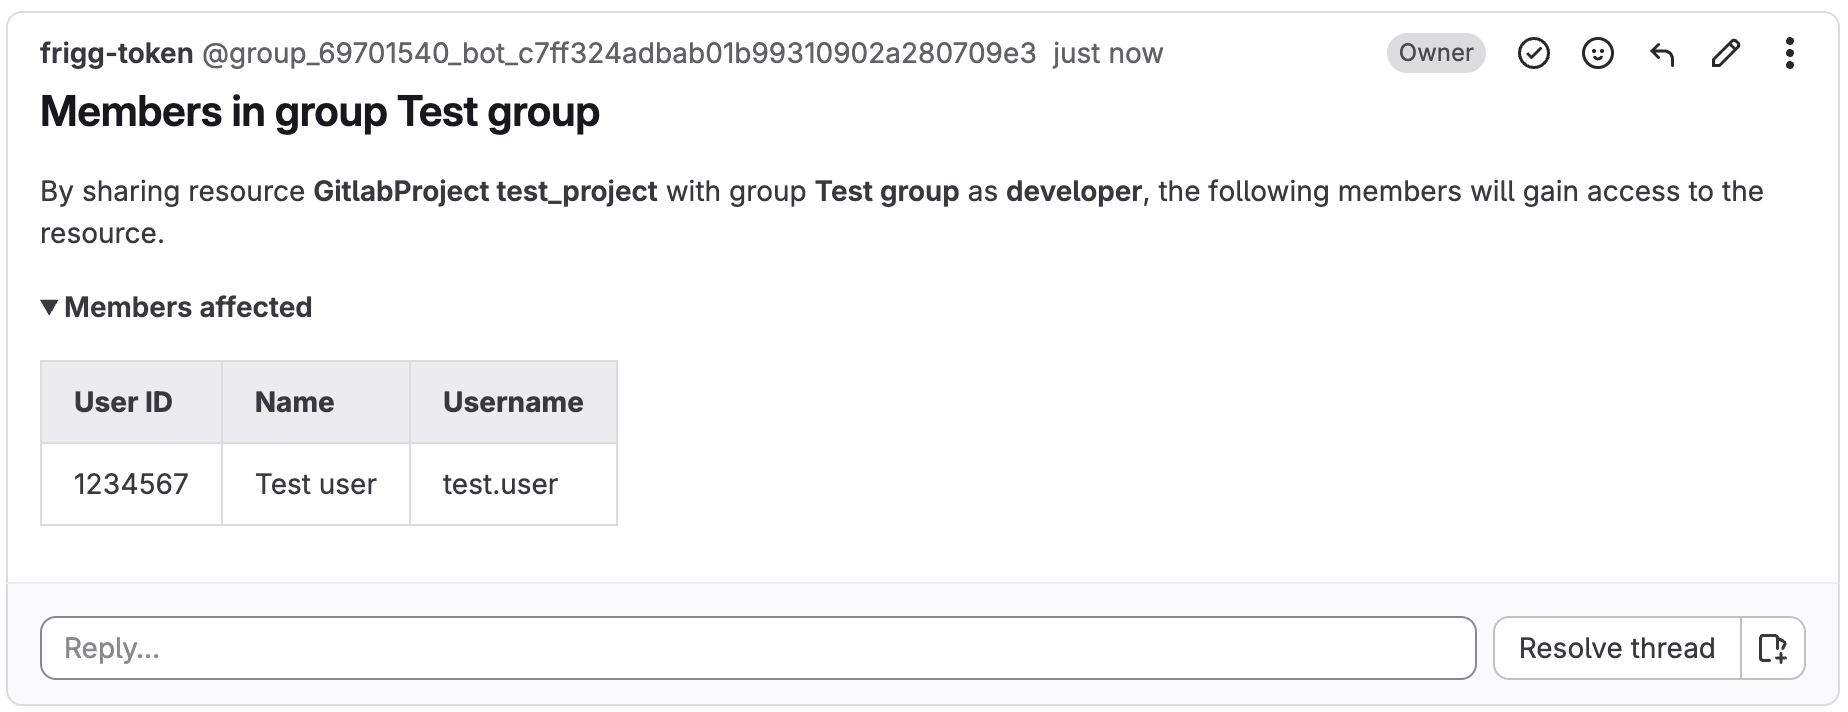Reply to comment via arrow icon
The height and width of the screenshot is (712, 1848).
[x=1661, y=53]
